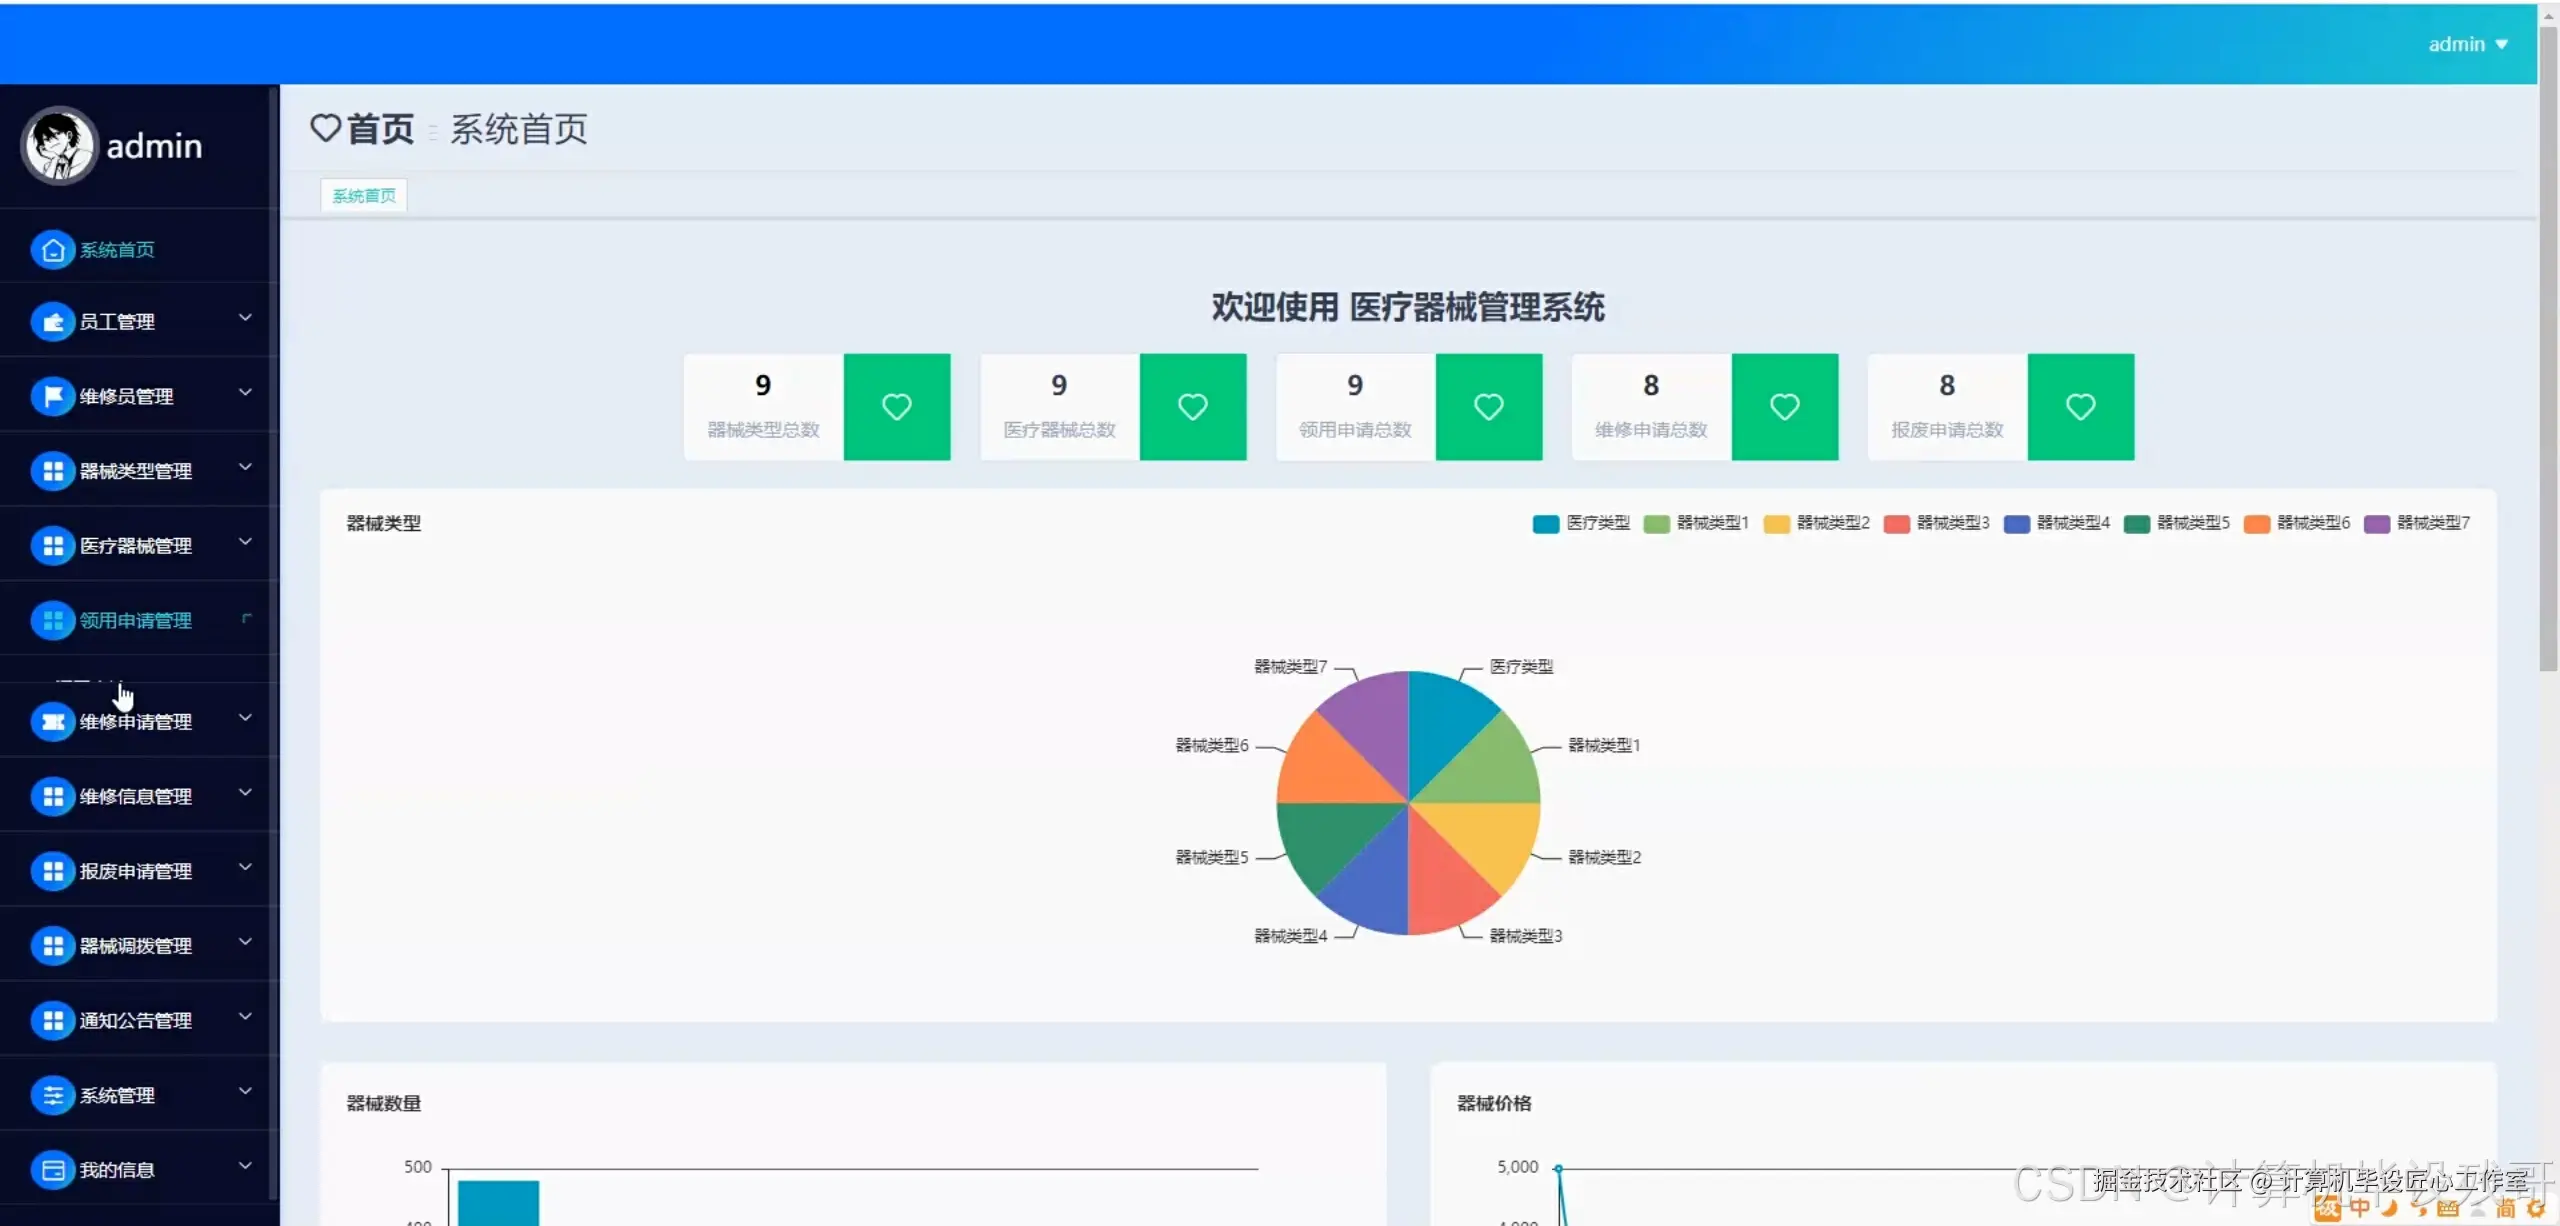Collapse the 领用申请管理 menu chevron
This screenshot has width=2560, height=1226.
point(246,618)
